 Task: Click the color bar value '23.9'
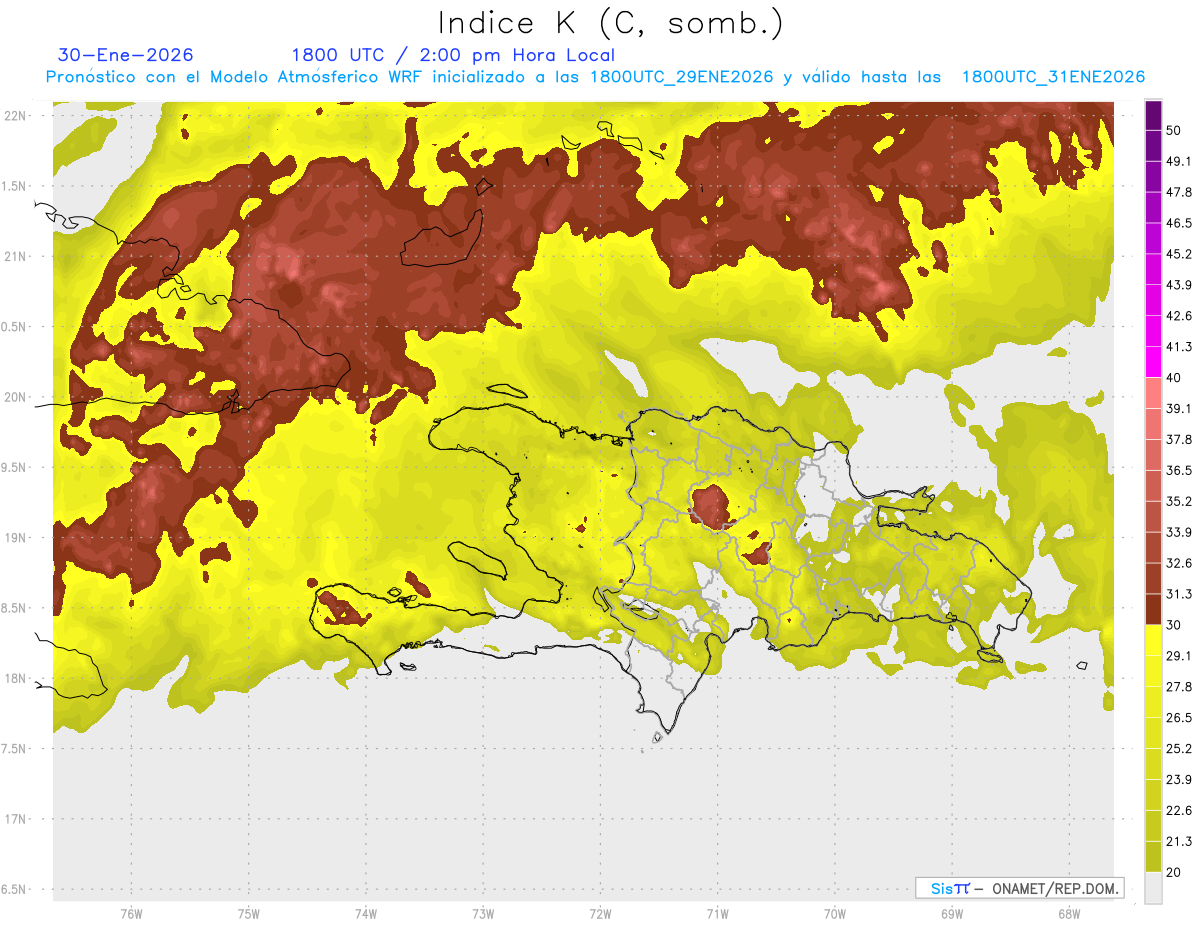pos(1179,779)
